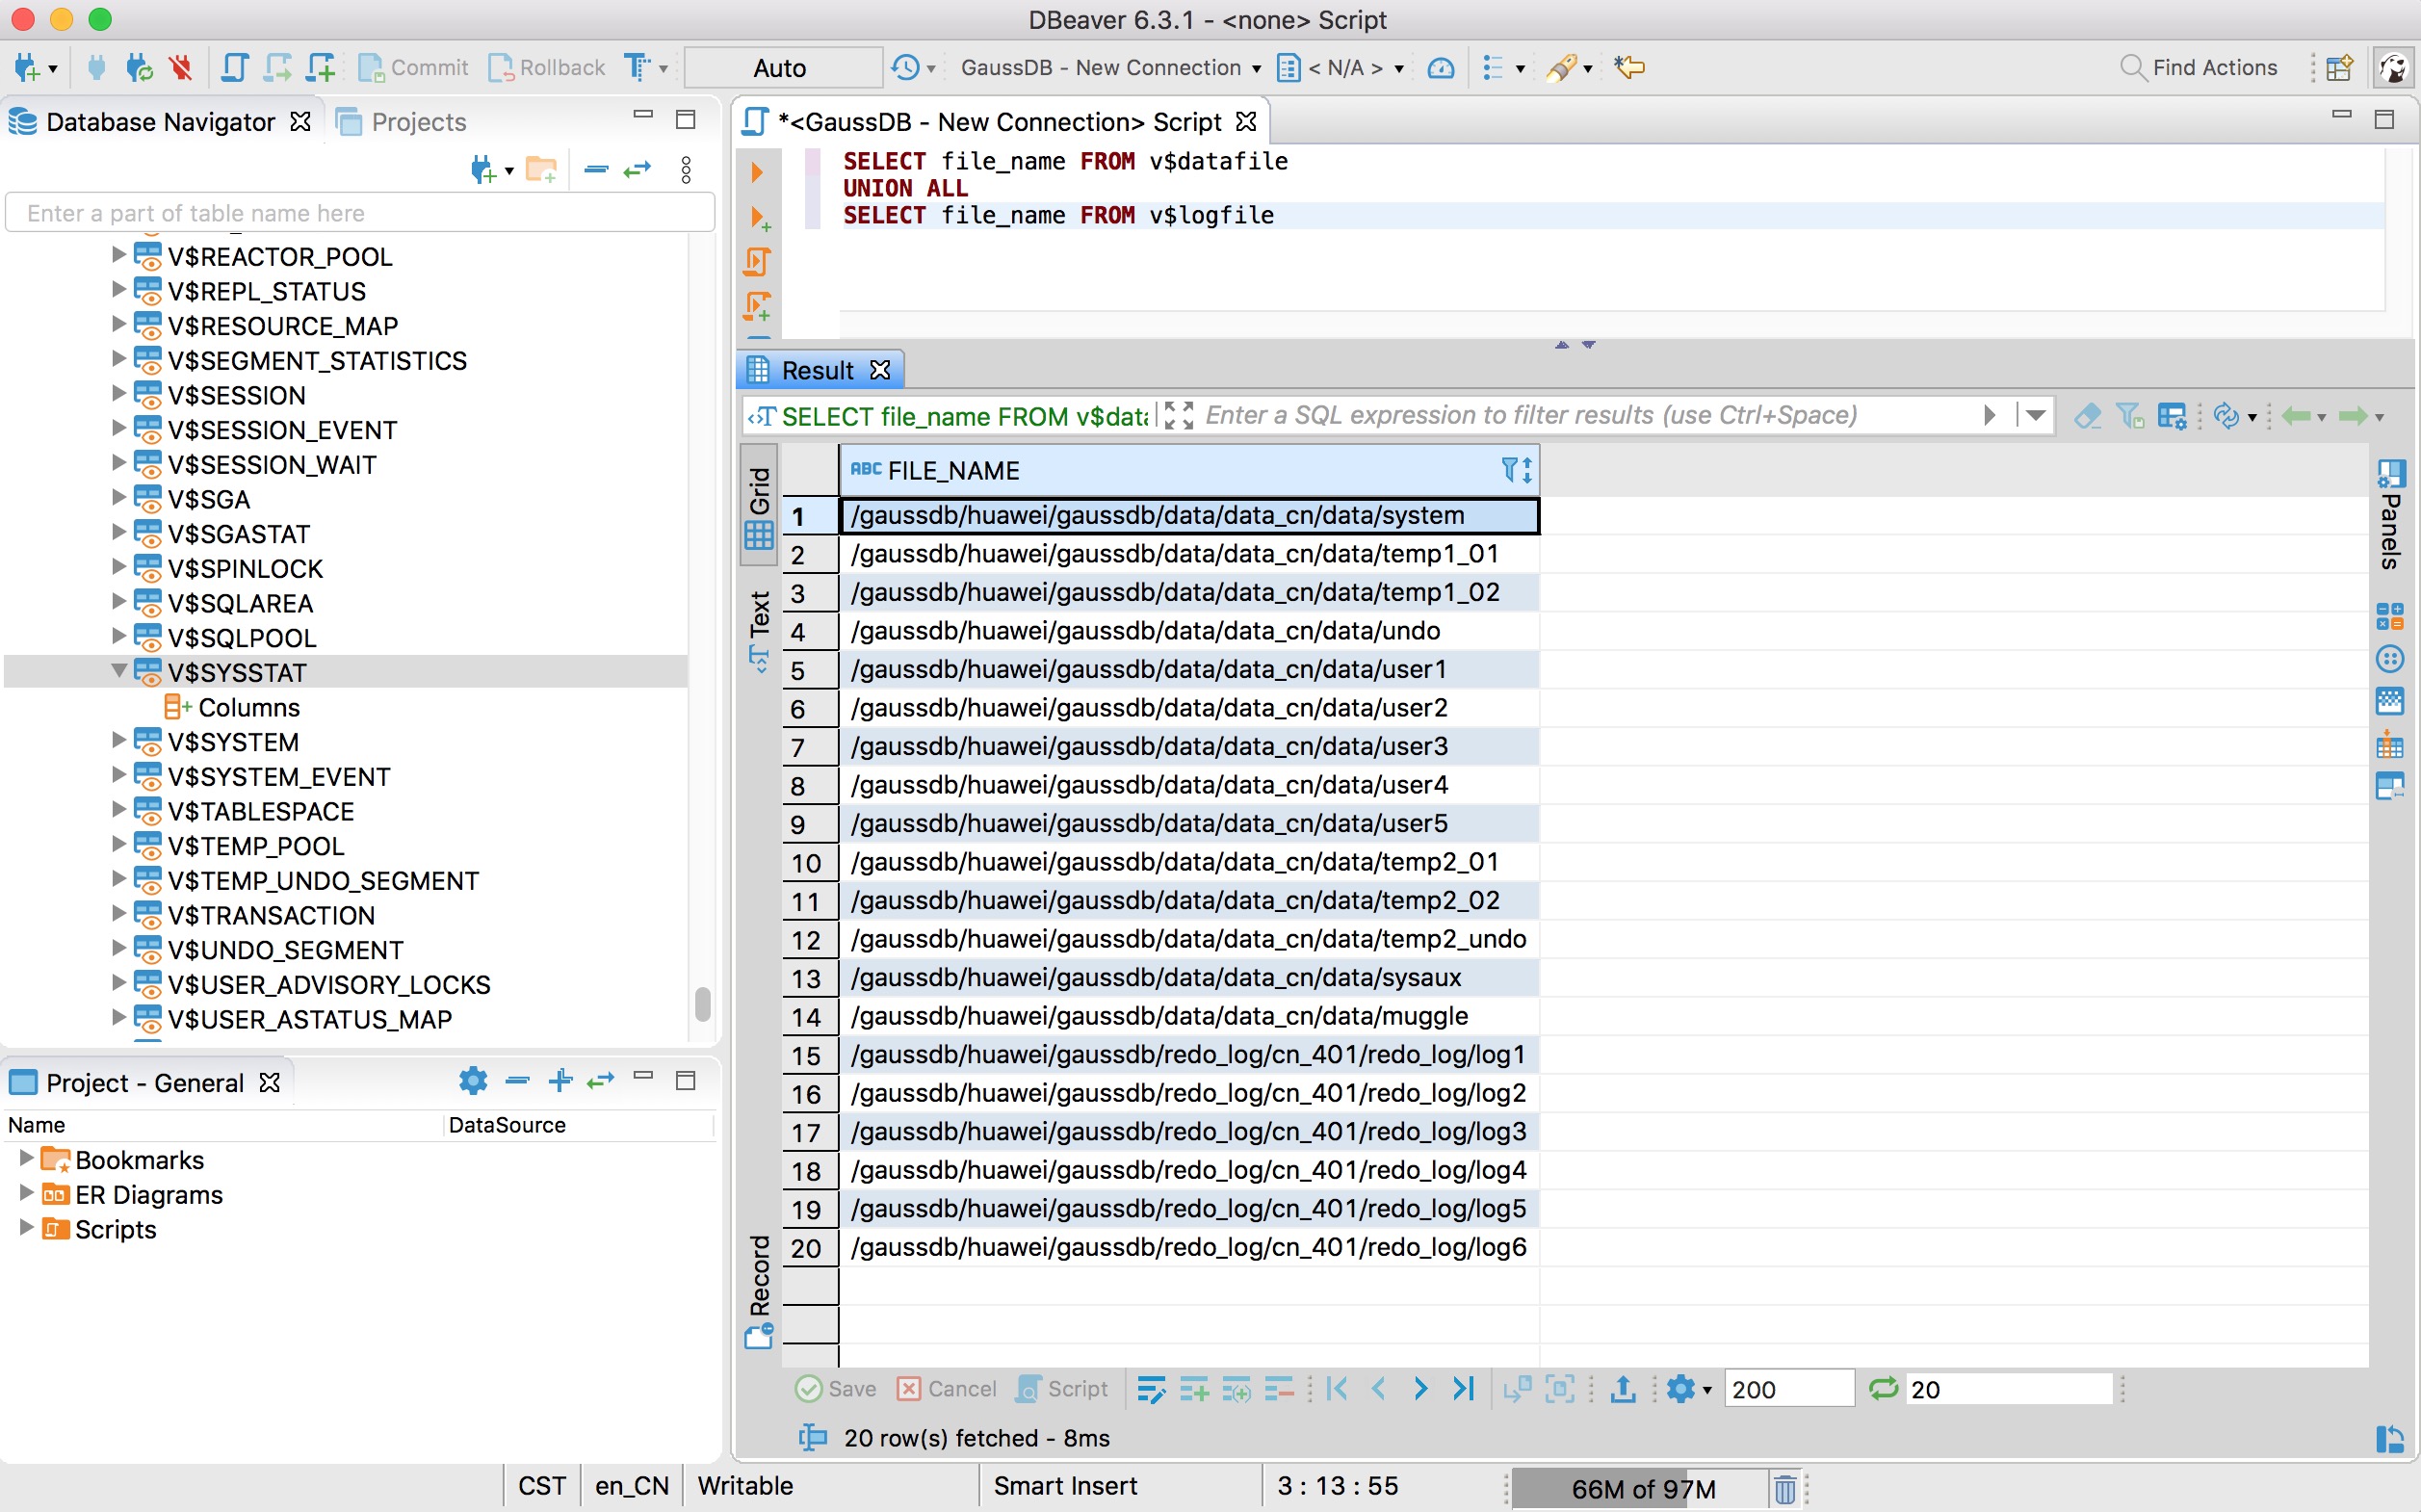
Task: Click the navigator table name filter field
Action: (x=360, y=213)
